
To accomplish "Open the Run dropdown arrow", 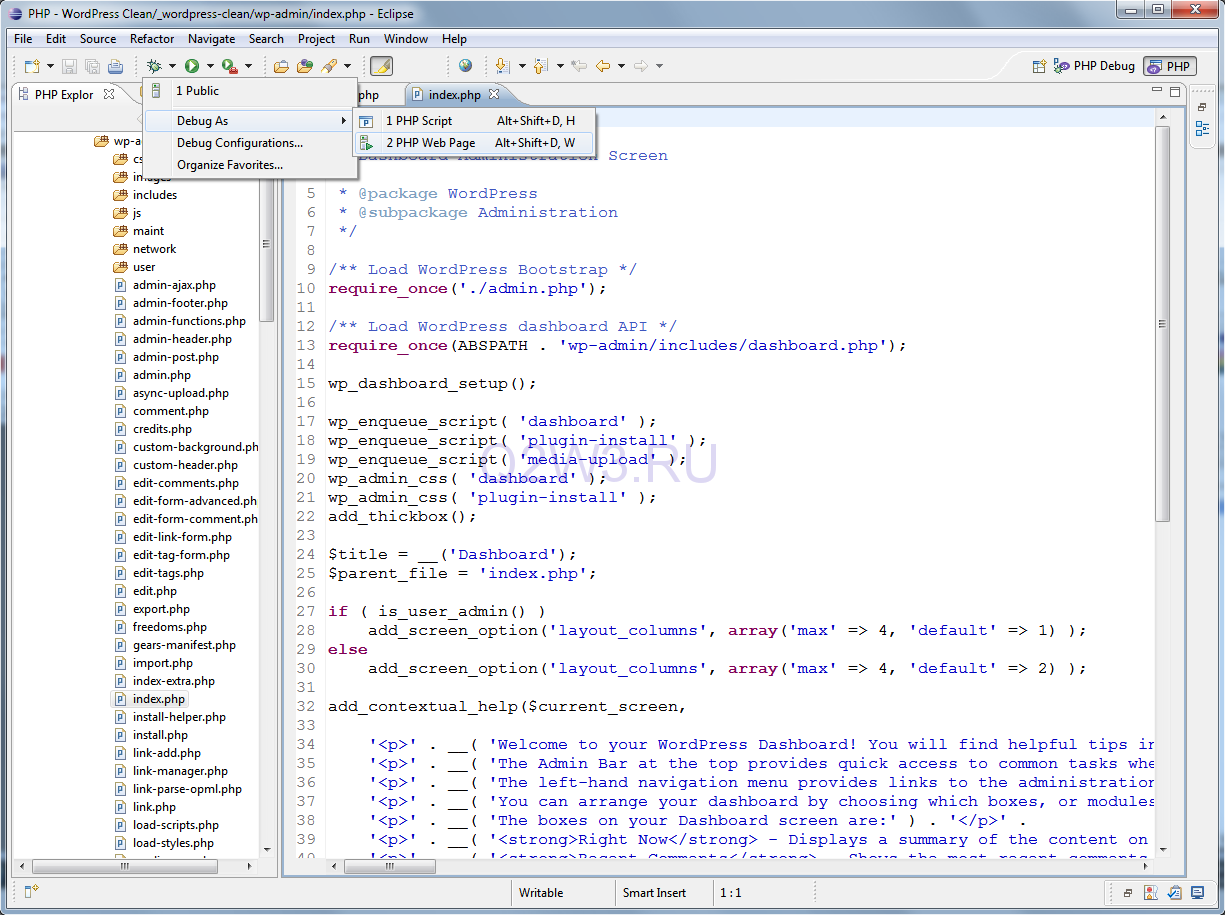I will (209, 67).
